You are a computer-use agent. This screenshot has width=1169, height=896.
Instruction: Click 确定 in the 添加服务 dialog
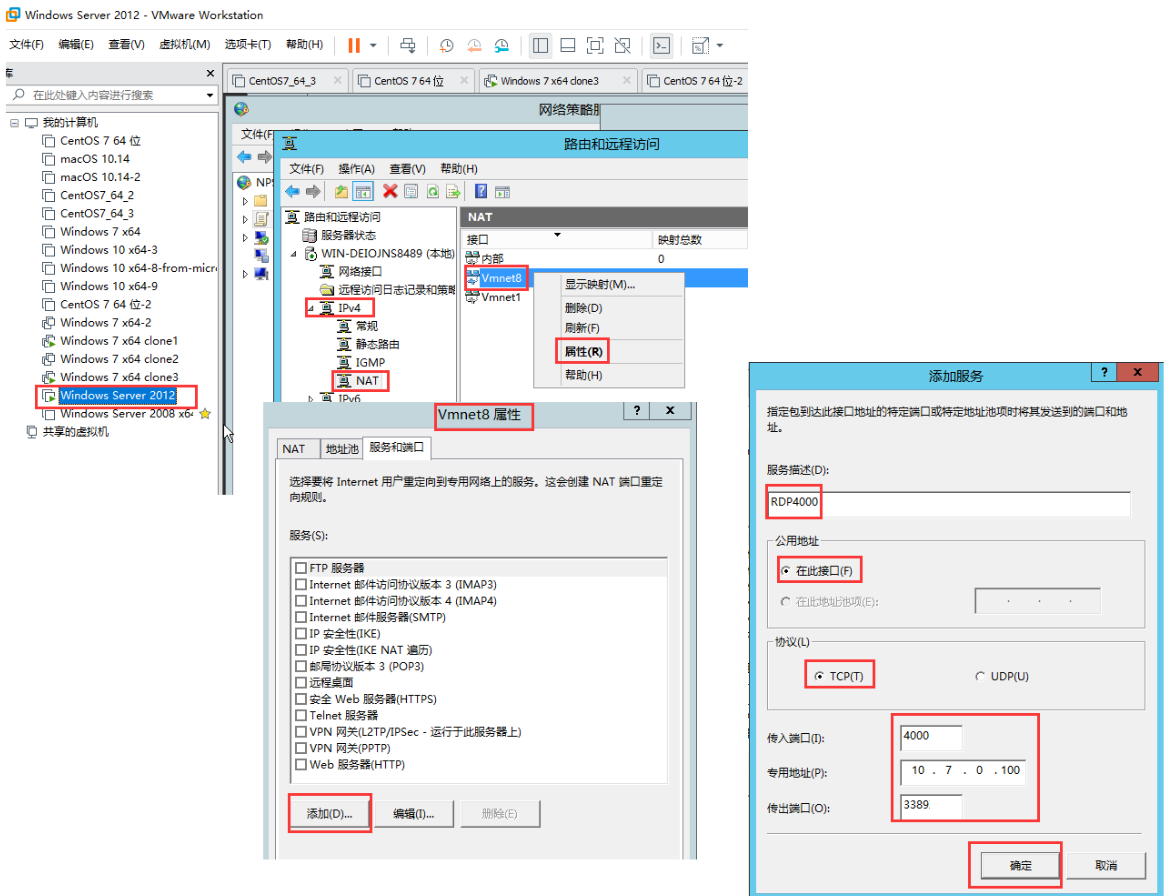[1021, 865]
